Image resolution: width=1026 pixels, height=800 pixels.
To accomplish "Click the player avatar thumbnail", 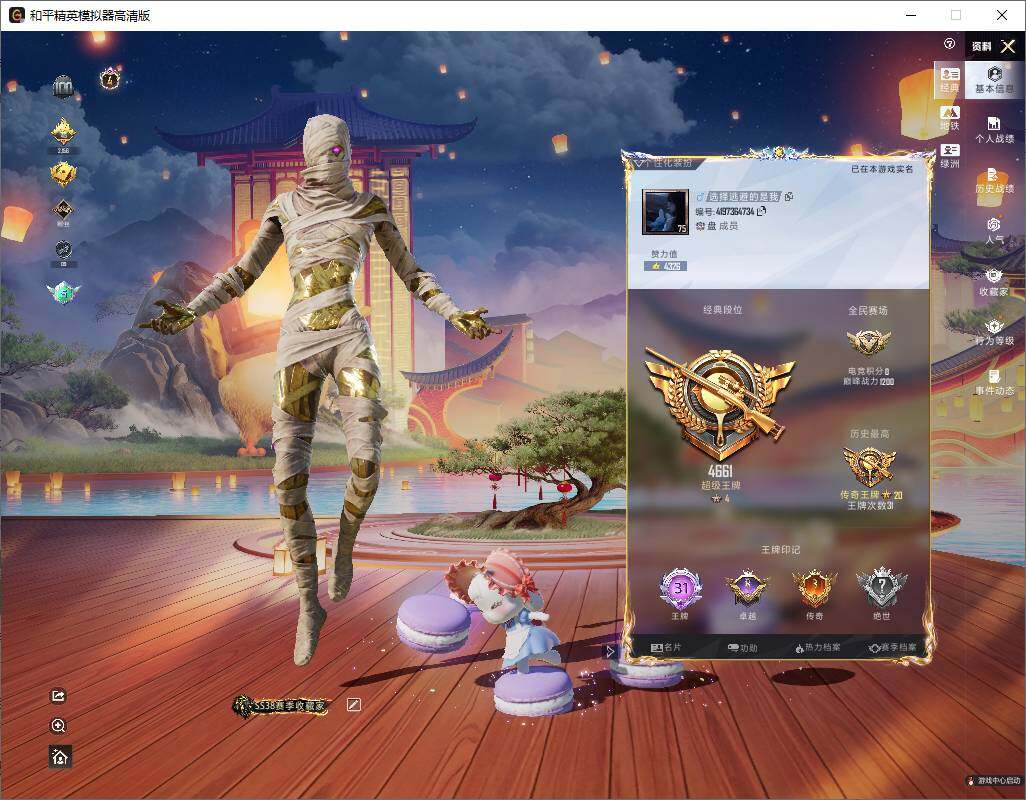I will coord(665,212).
